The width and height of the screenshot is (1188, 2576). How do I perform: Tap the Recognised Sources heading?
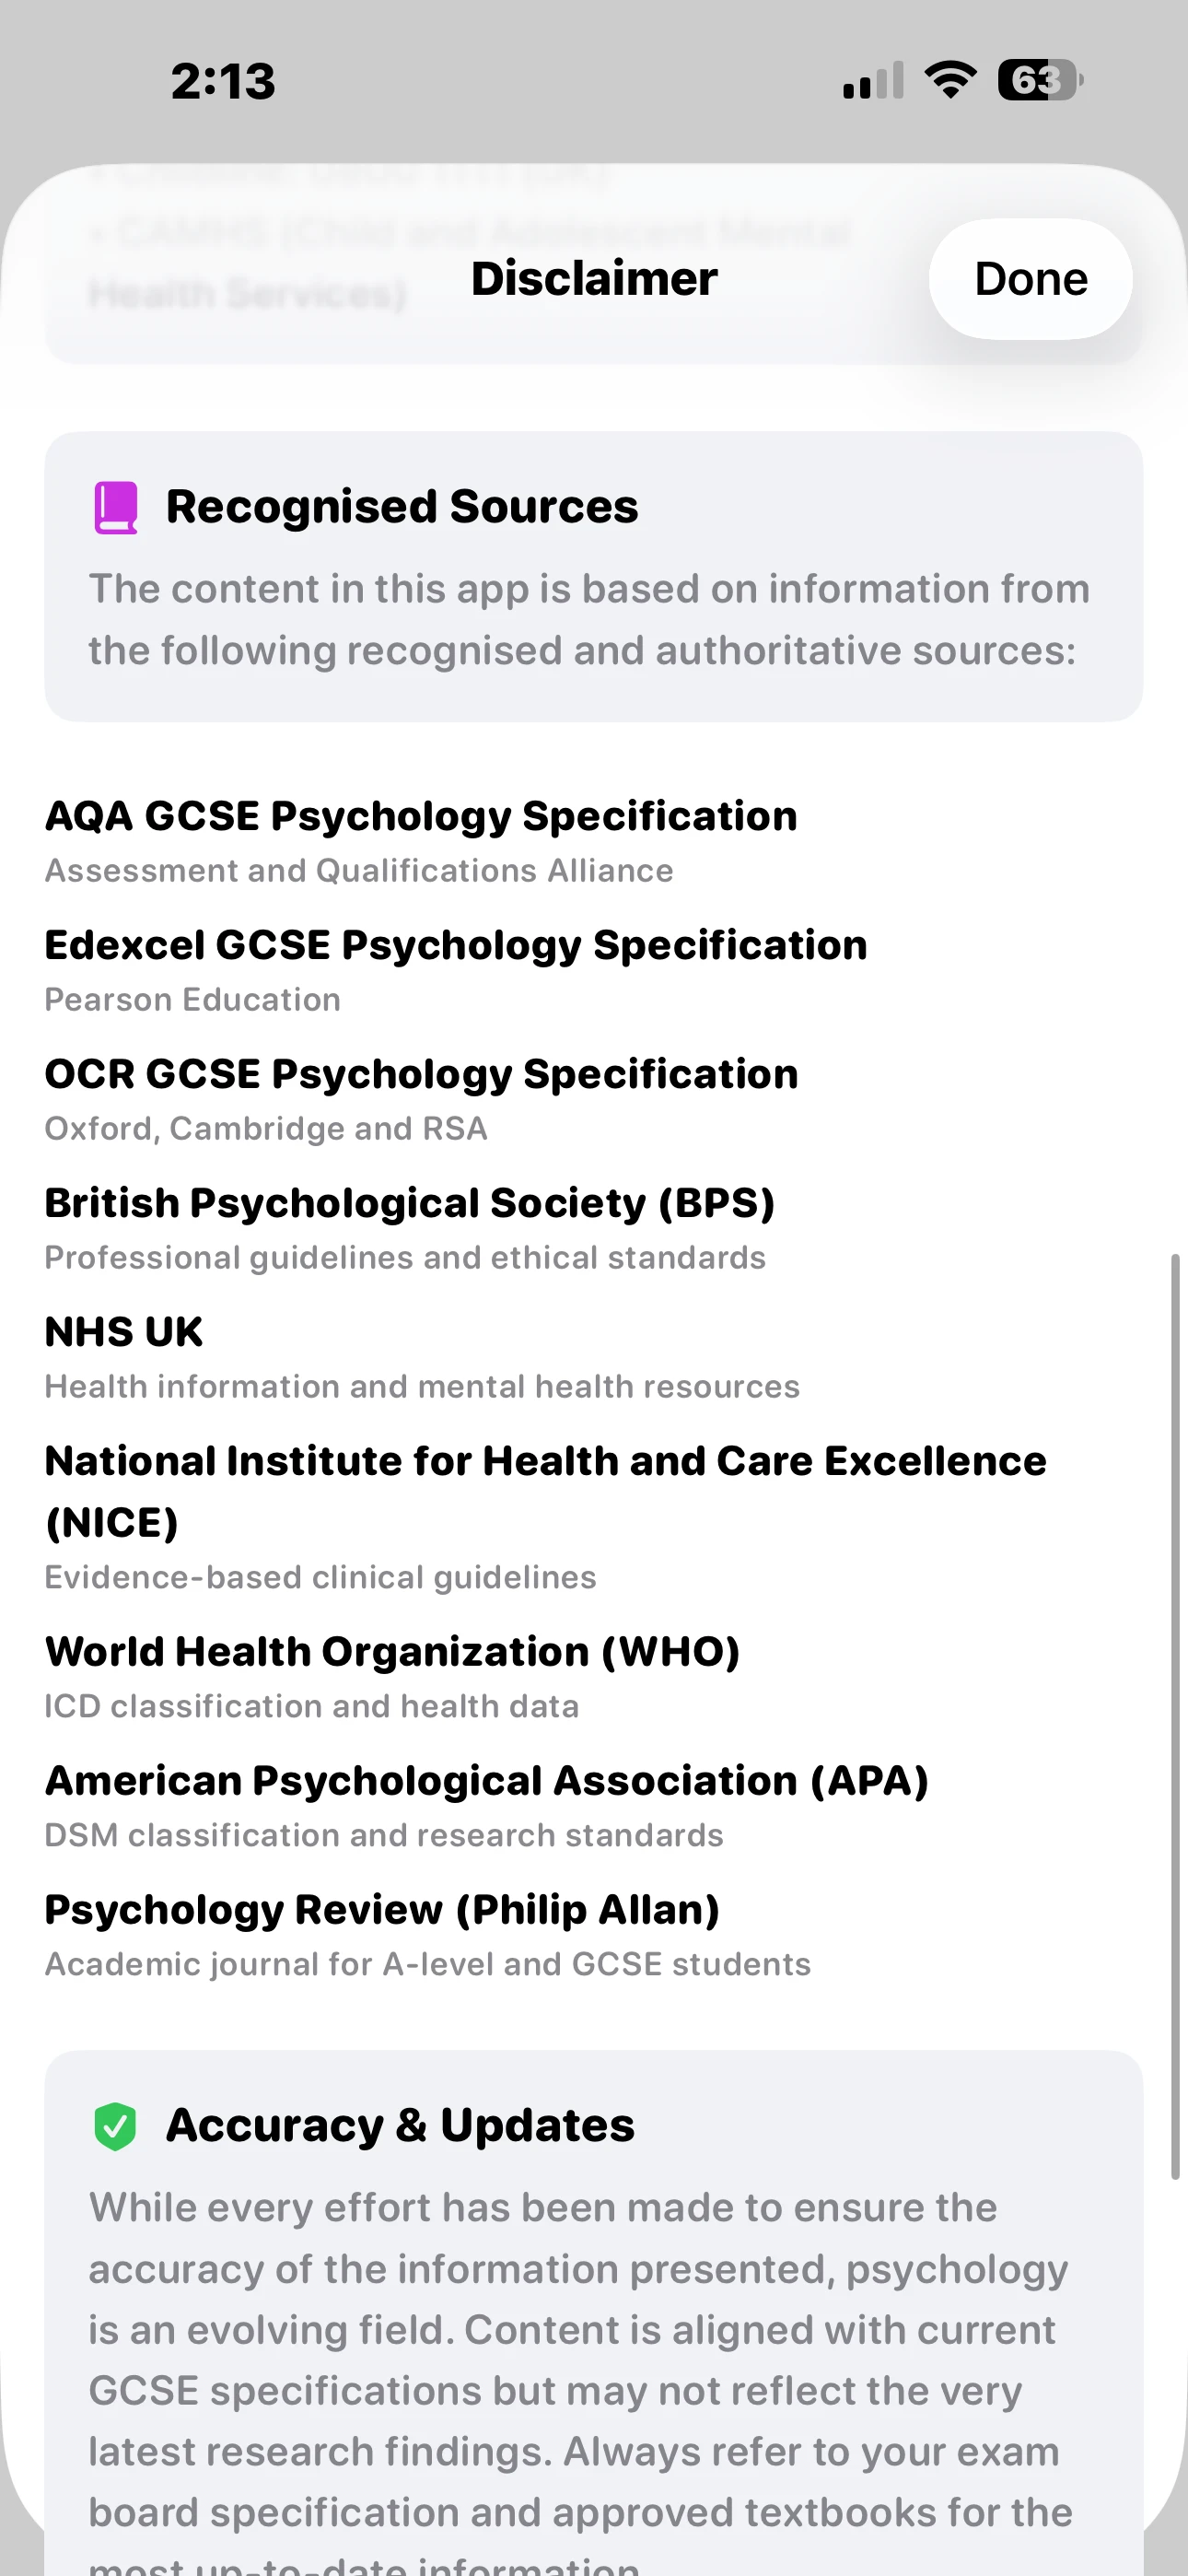401,507
